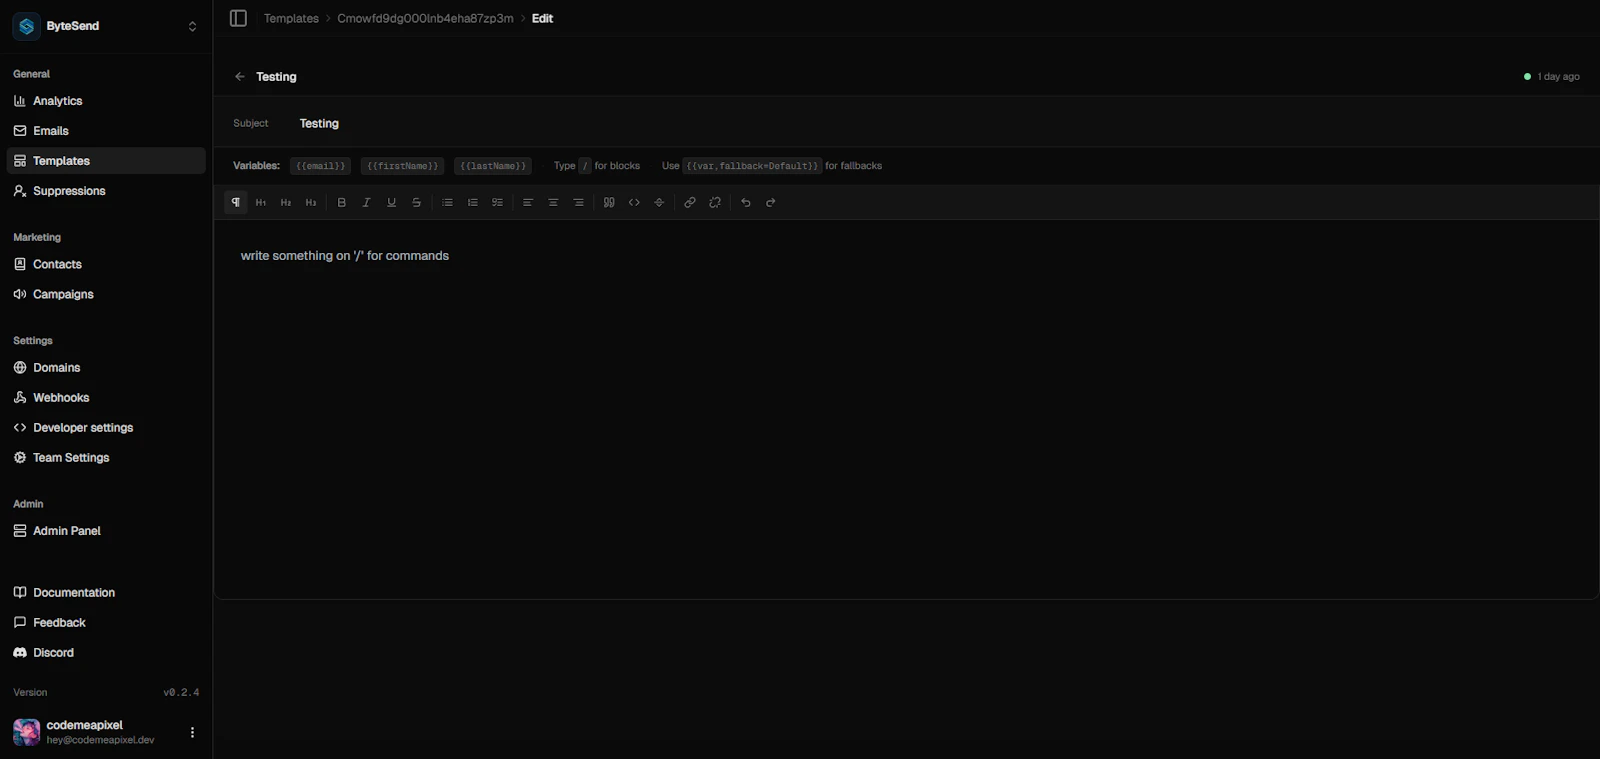Open the Documentation link
The width and height of the screenshot is (1600, 759).
click(x=106, y=593)
